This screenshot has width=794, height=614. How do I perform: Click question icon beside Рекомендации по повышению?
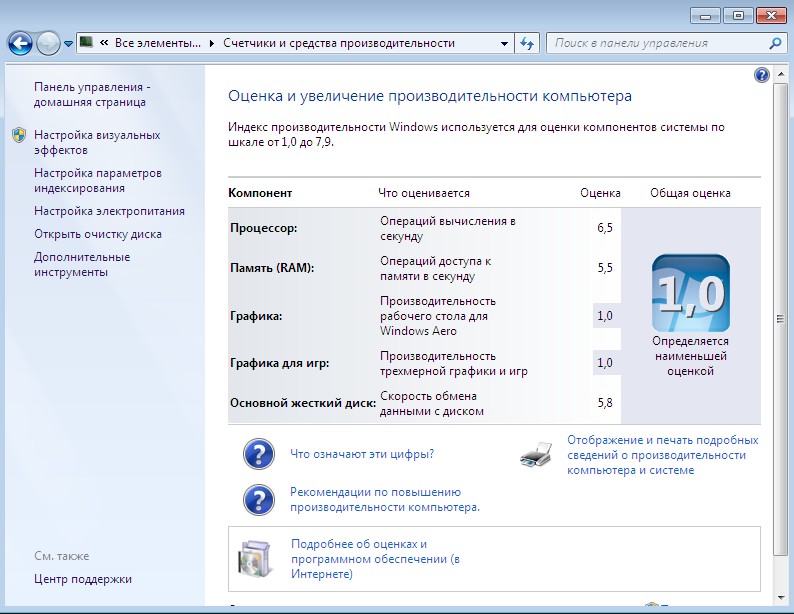259,500
